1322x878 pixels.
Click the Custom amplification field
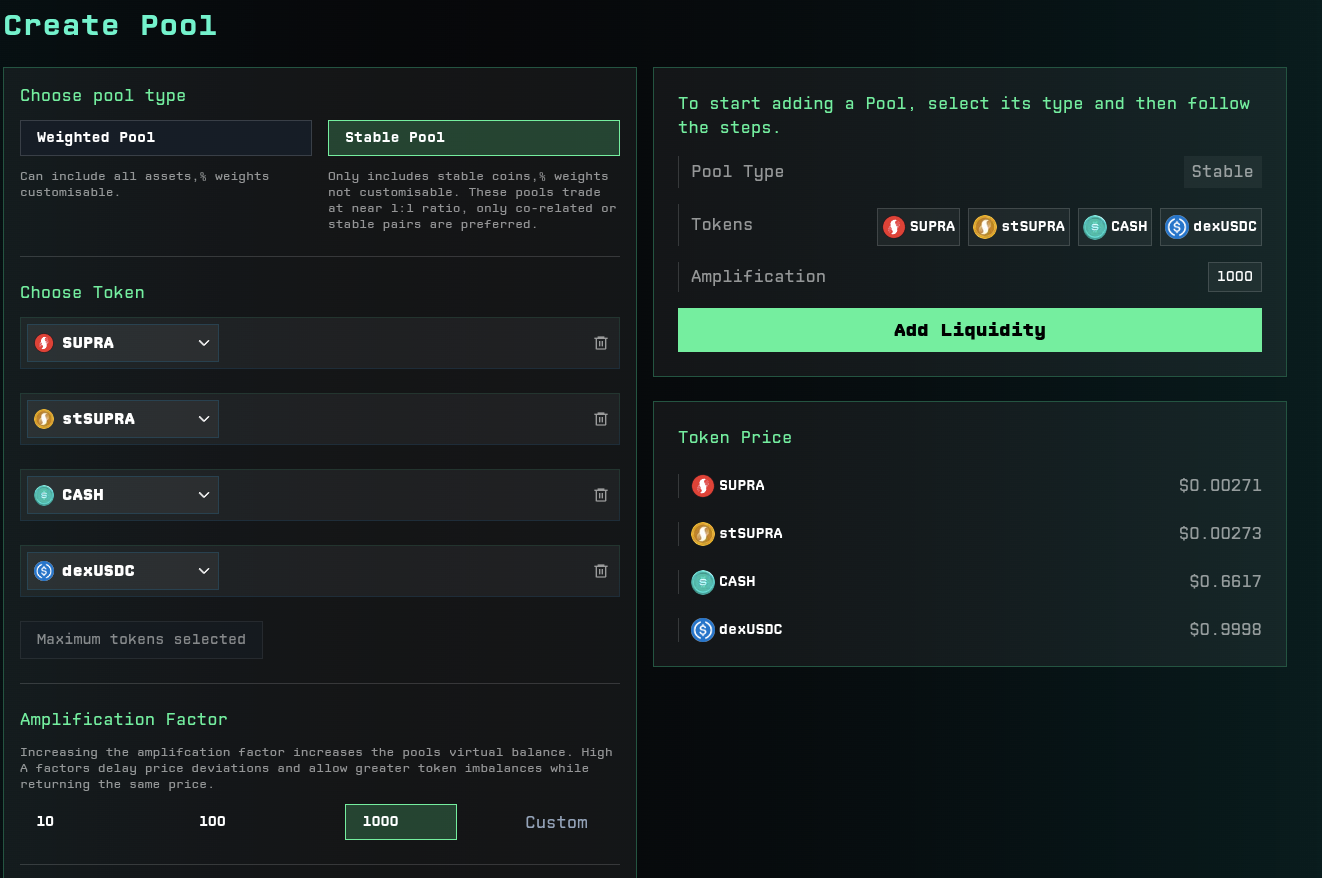click(556, 823)
